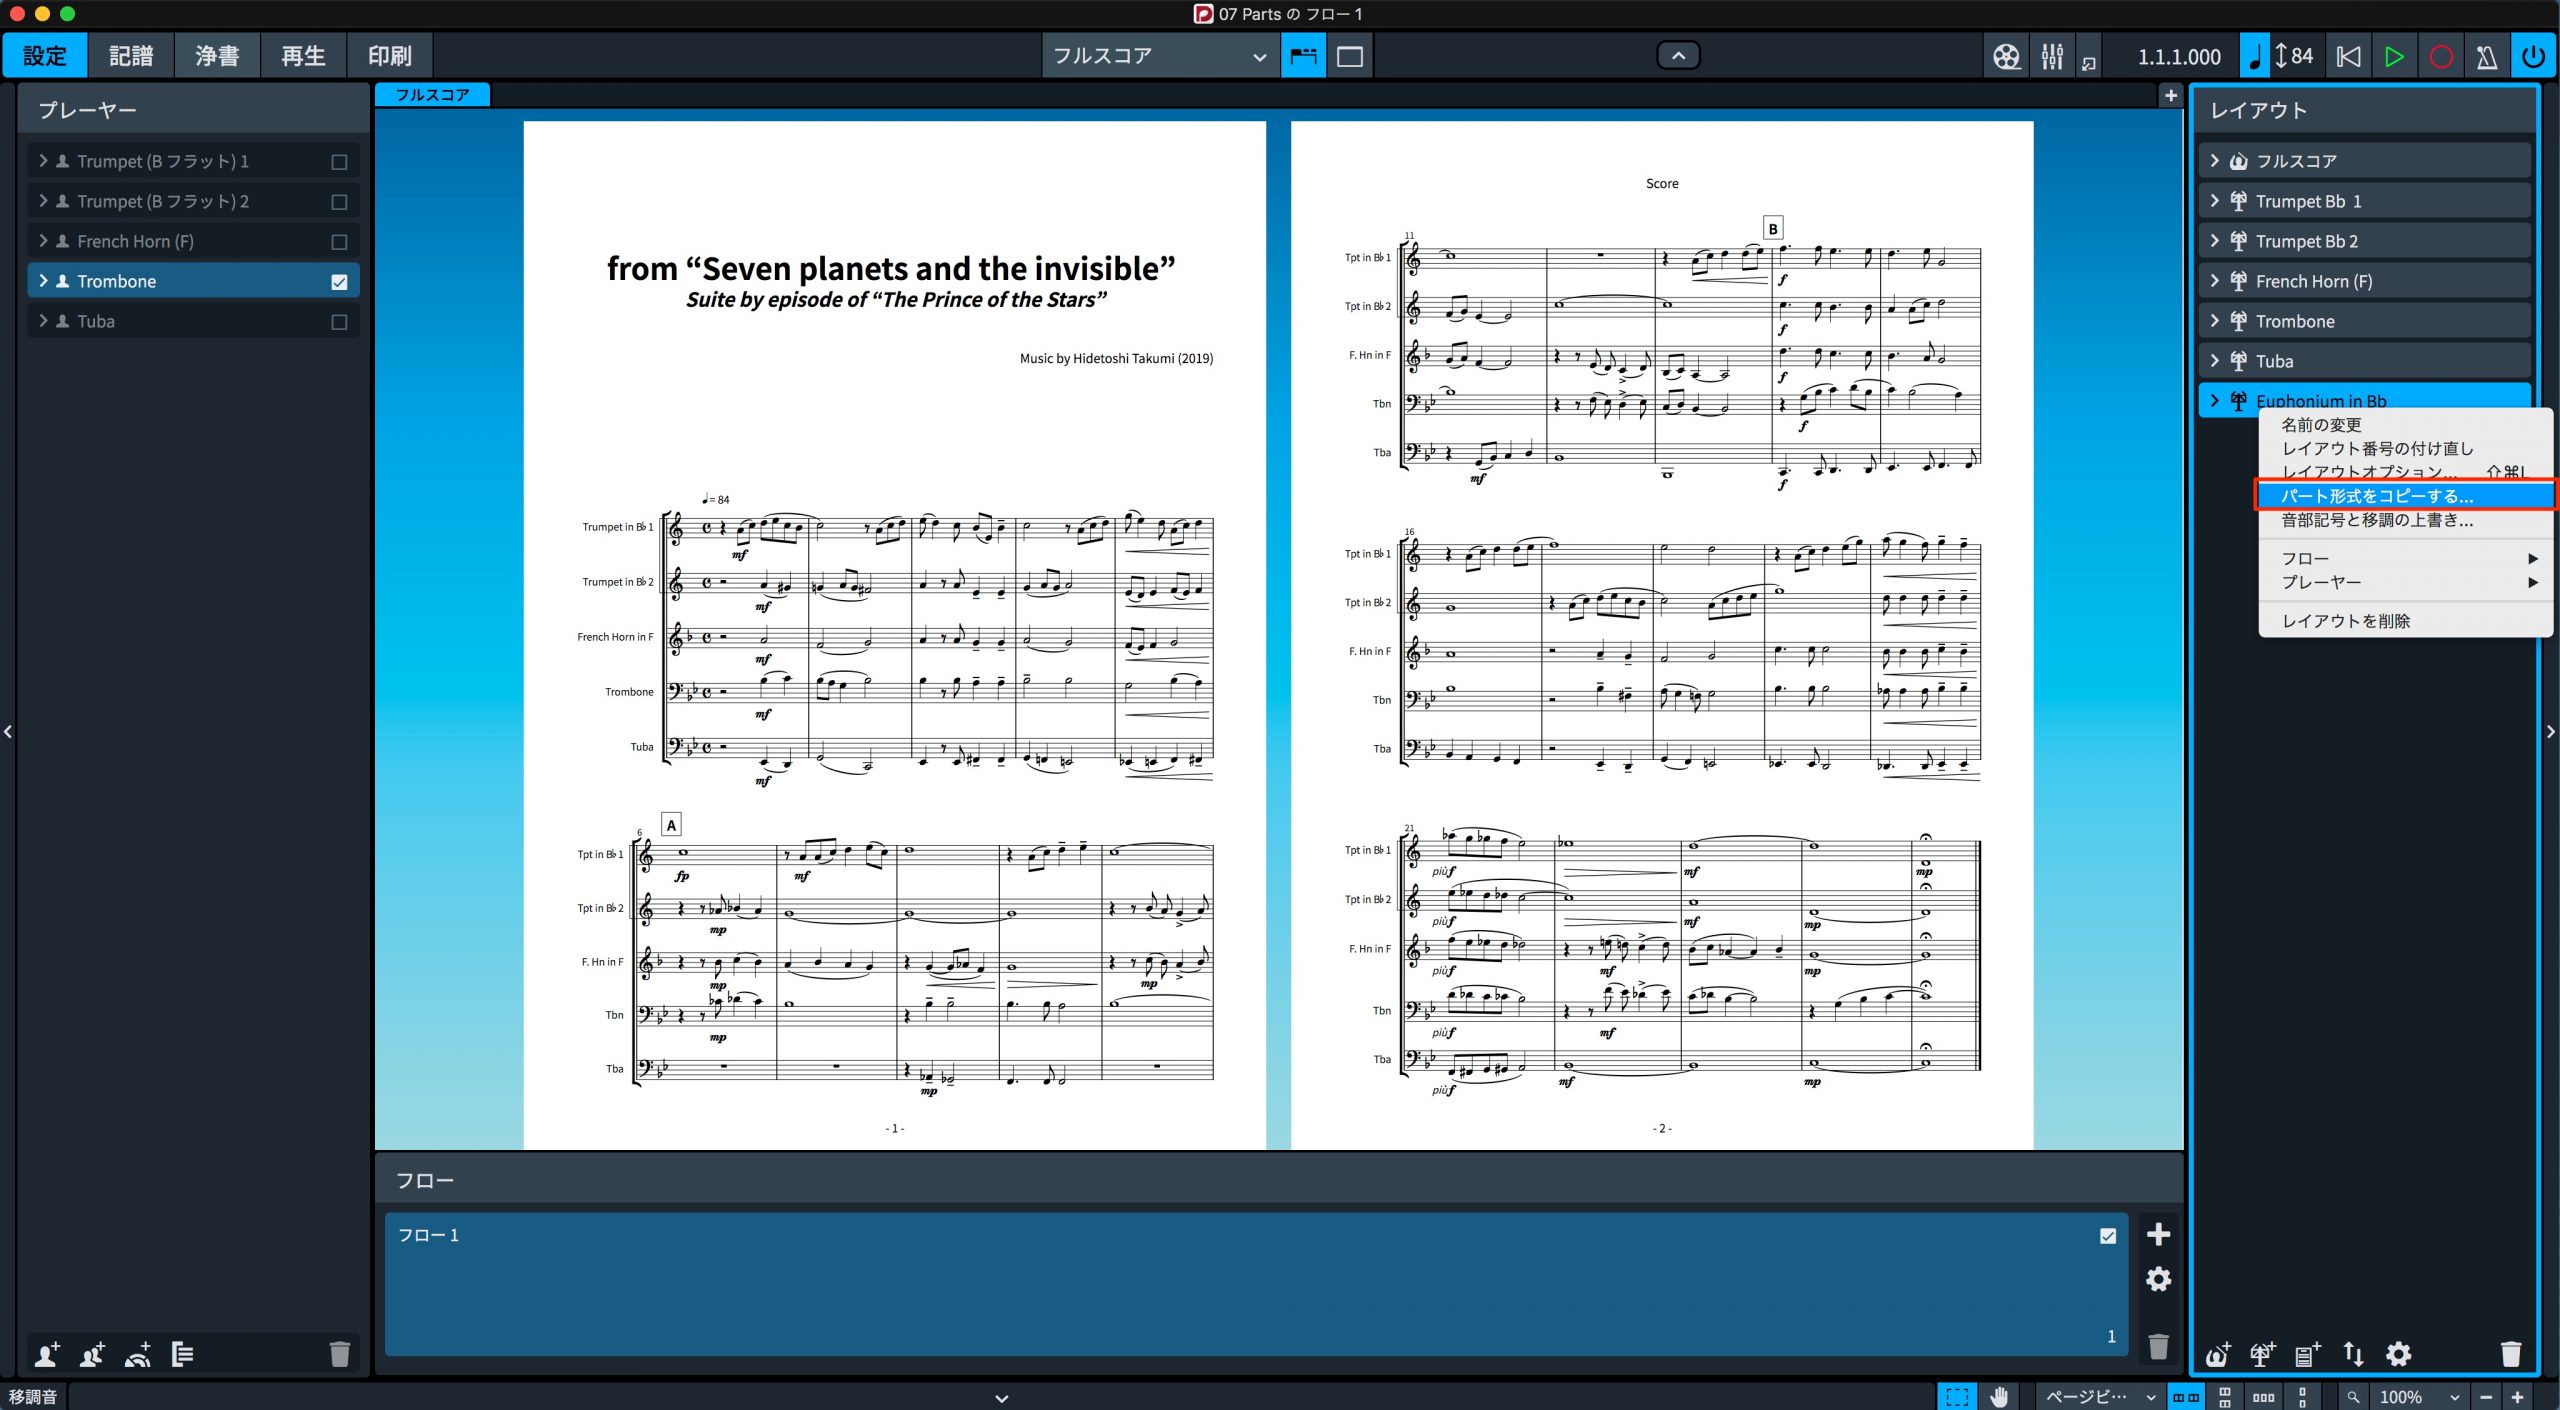Toggle the フロー 1 checkbox
Image resolution: width=2560 pixels, height=1410 pixels.
tap(2108, 1236)
